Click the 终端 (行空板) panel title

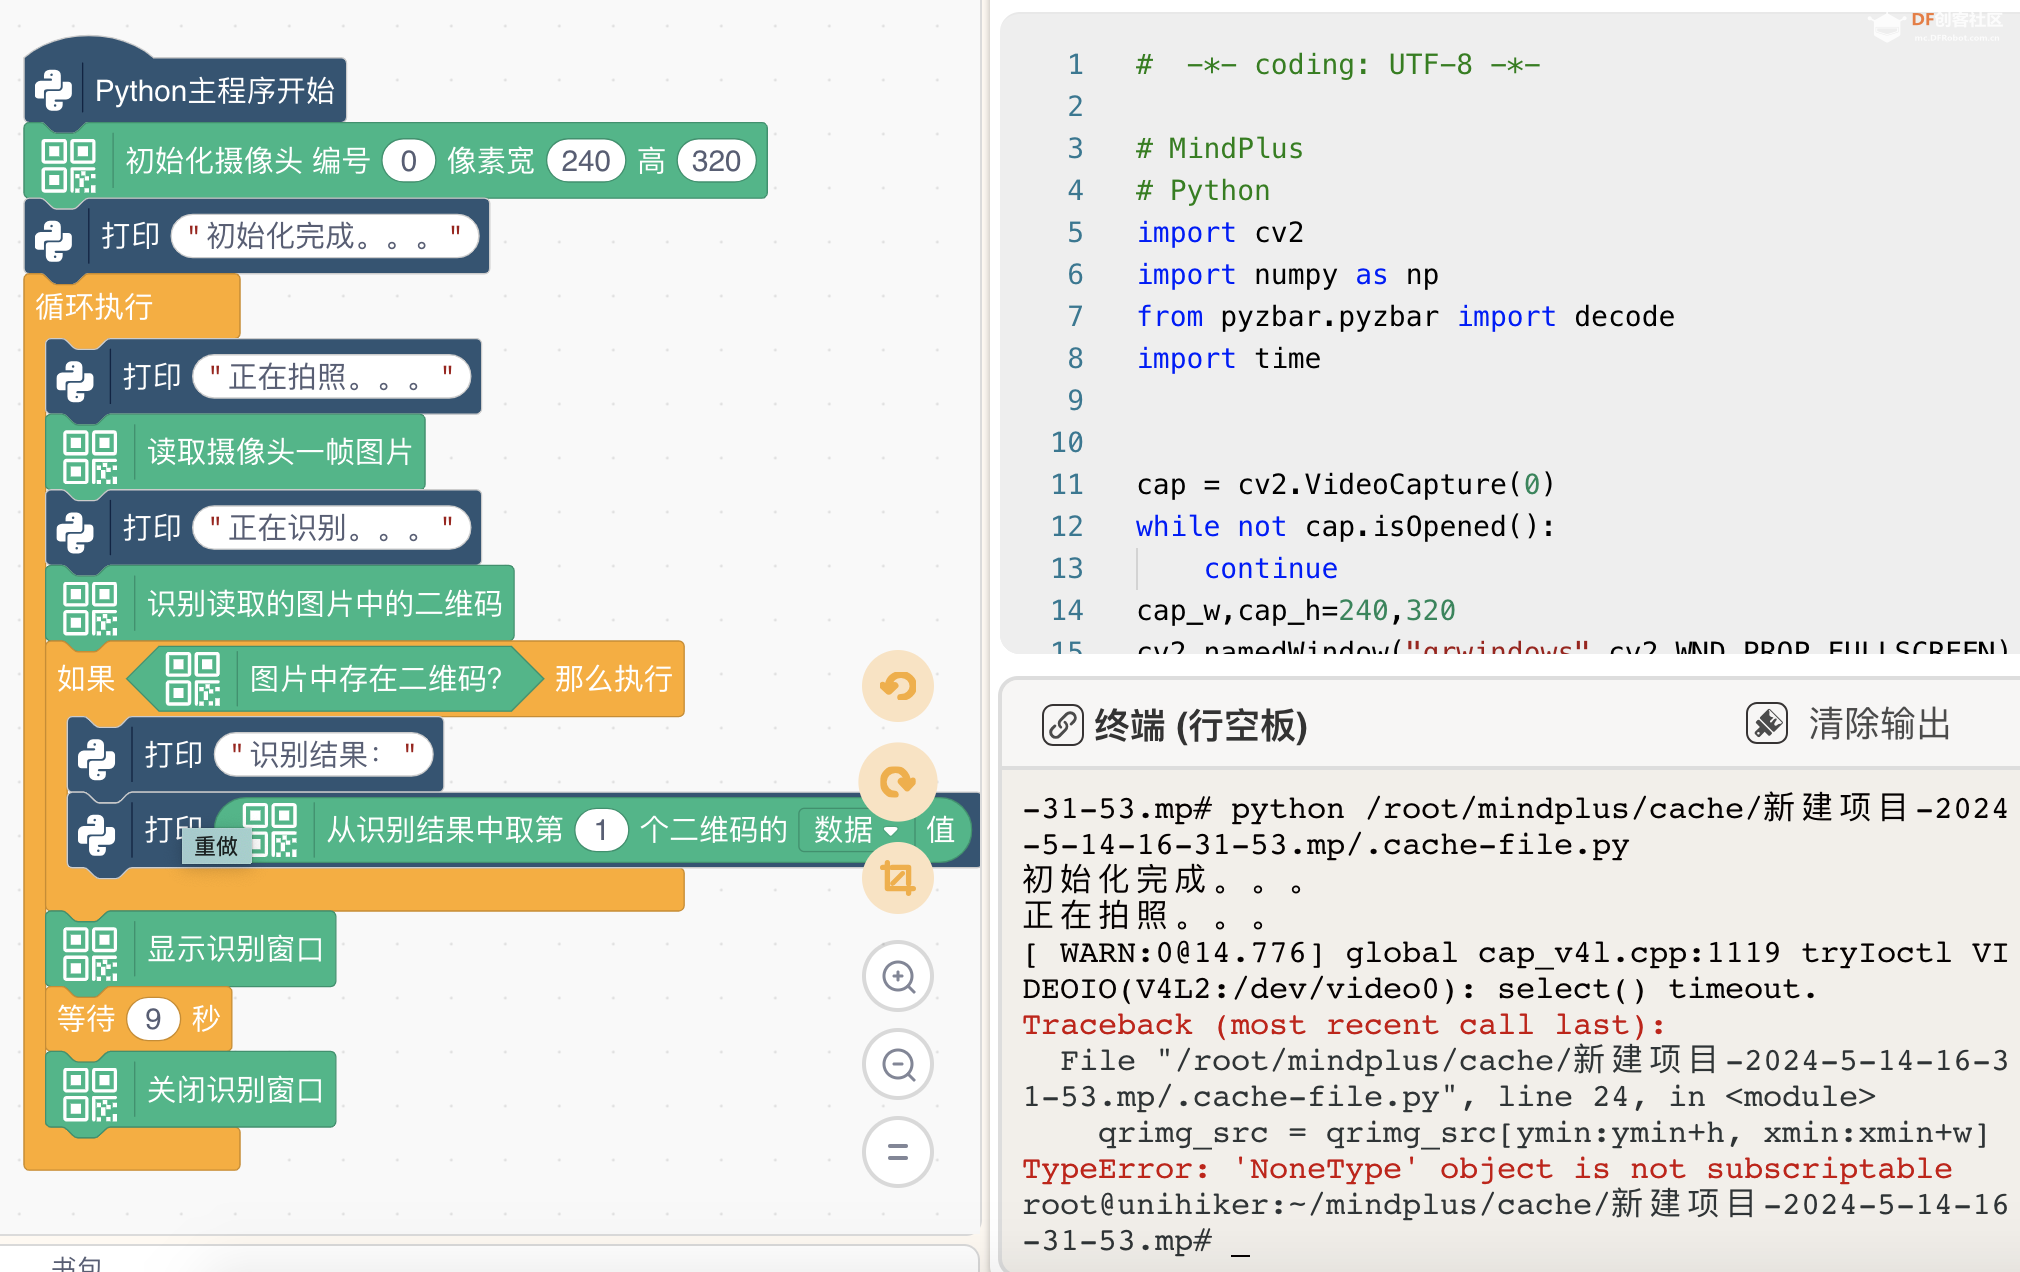click(1201, 725)
